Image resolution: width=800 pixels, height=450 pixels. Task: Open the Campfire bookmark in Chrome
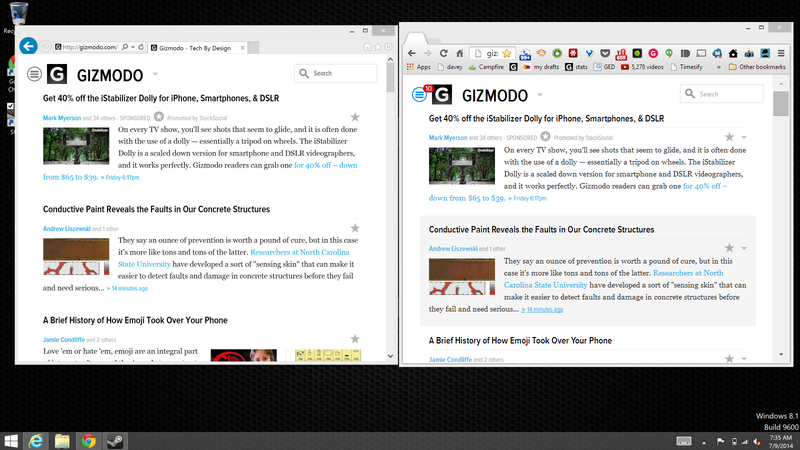coord(486,67)
